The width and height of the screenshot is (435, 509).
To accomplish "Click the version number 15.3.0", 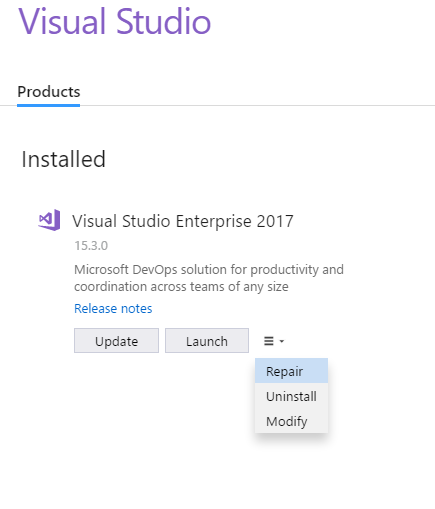I will [91, 246].
